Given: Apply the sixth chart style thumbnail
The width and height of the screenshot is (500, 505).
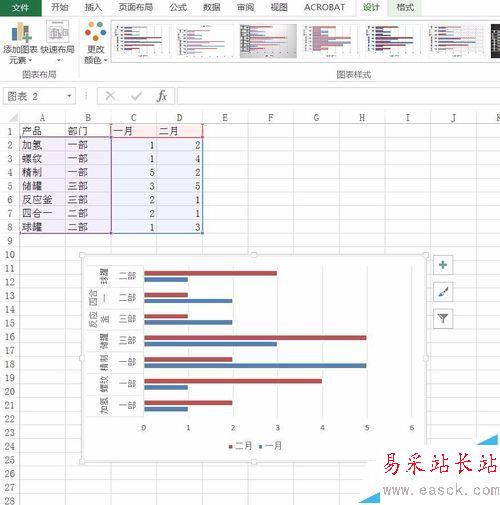Looking at the screenshot, I should pyautogui.click(x=456, y=41).
